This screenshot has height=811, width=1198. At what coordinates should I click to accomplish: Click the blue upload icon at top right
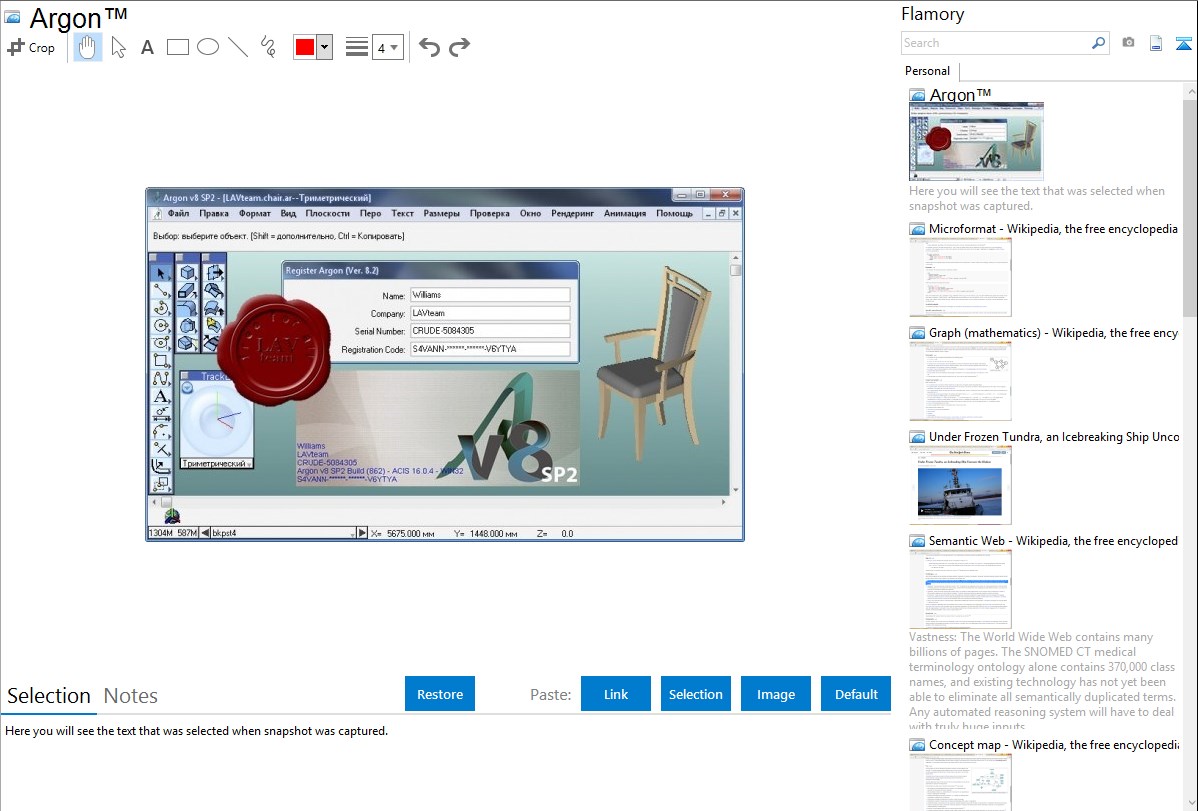[1183, 43]
